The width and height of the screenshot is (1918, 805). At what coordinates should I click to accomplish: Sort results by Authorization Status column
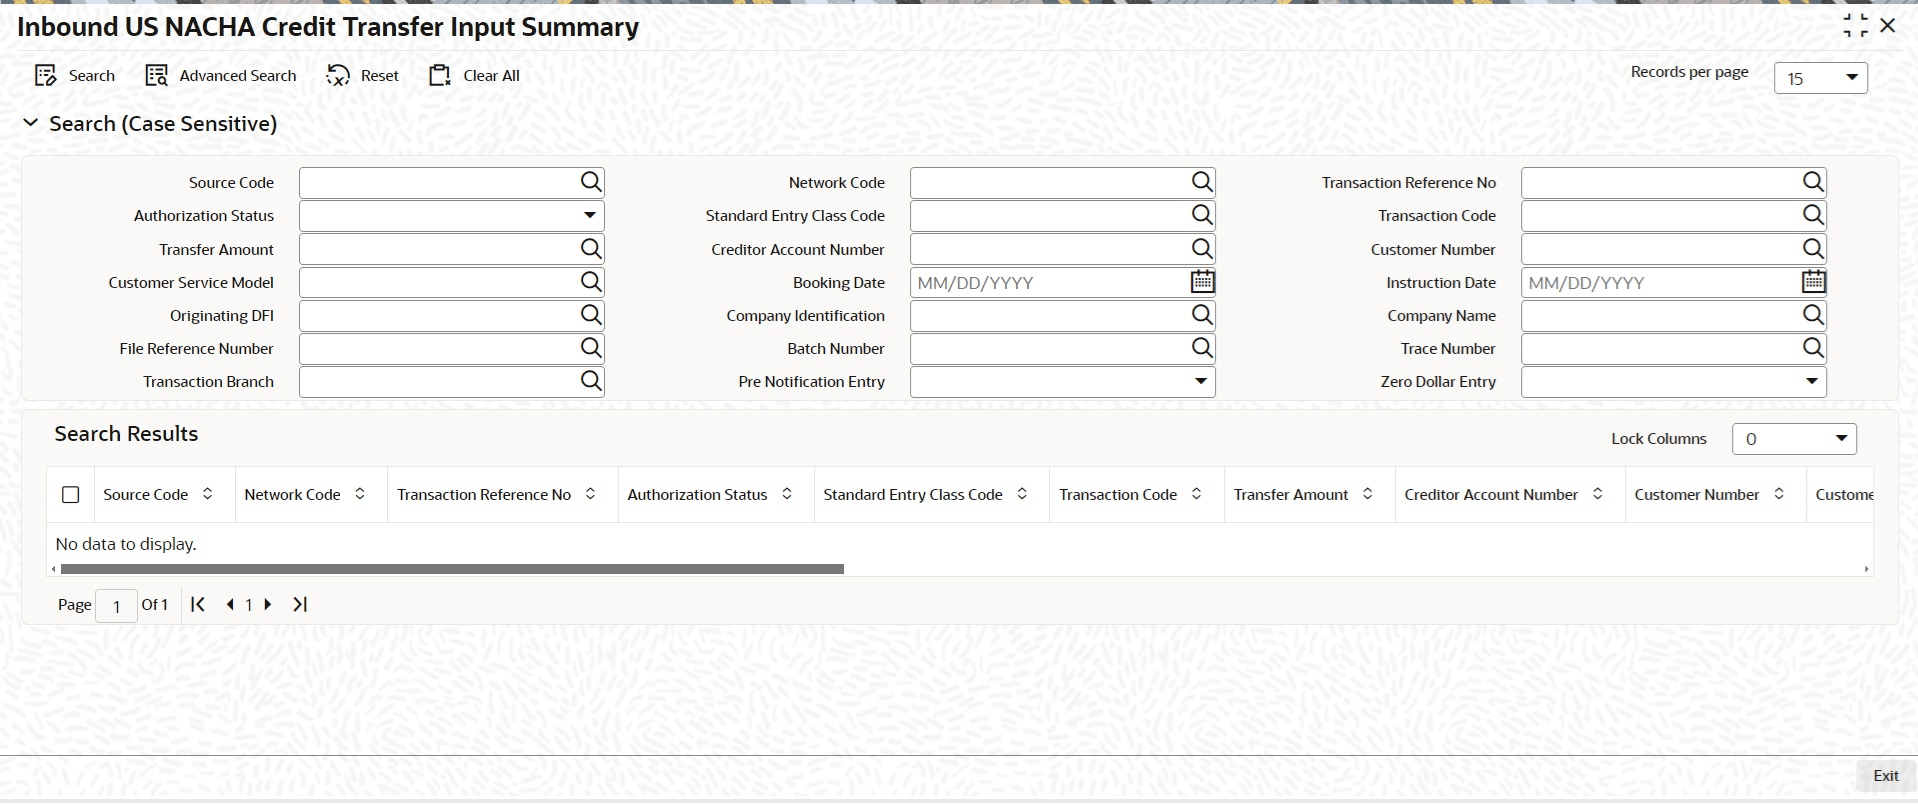787,494
